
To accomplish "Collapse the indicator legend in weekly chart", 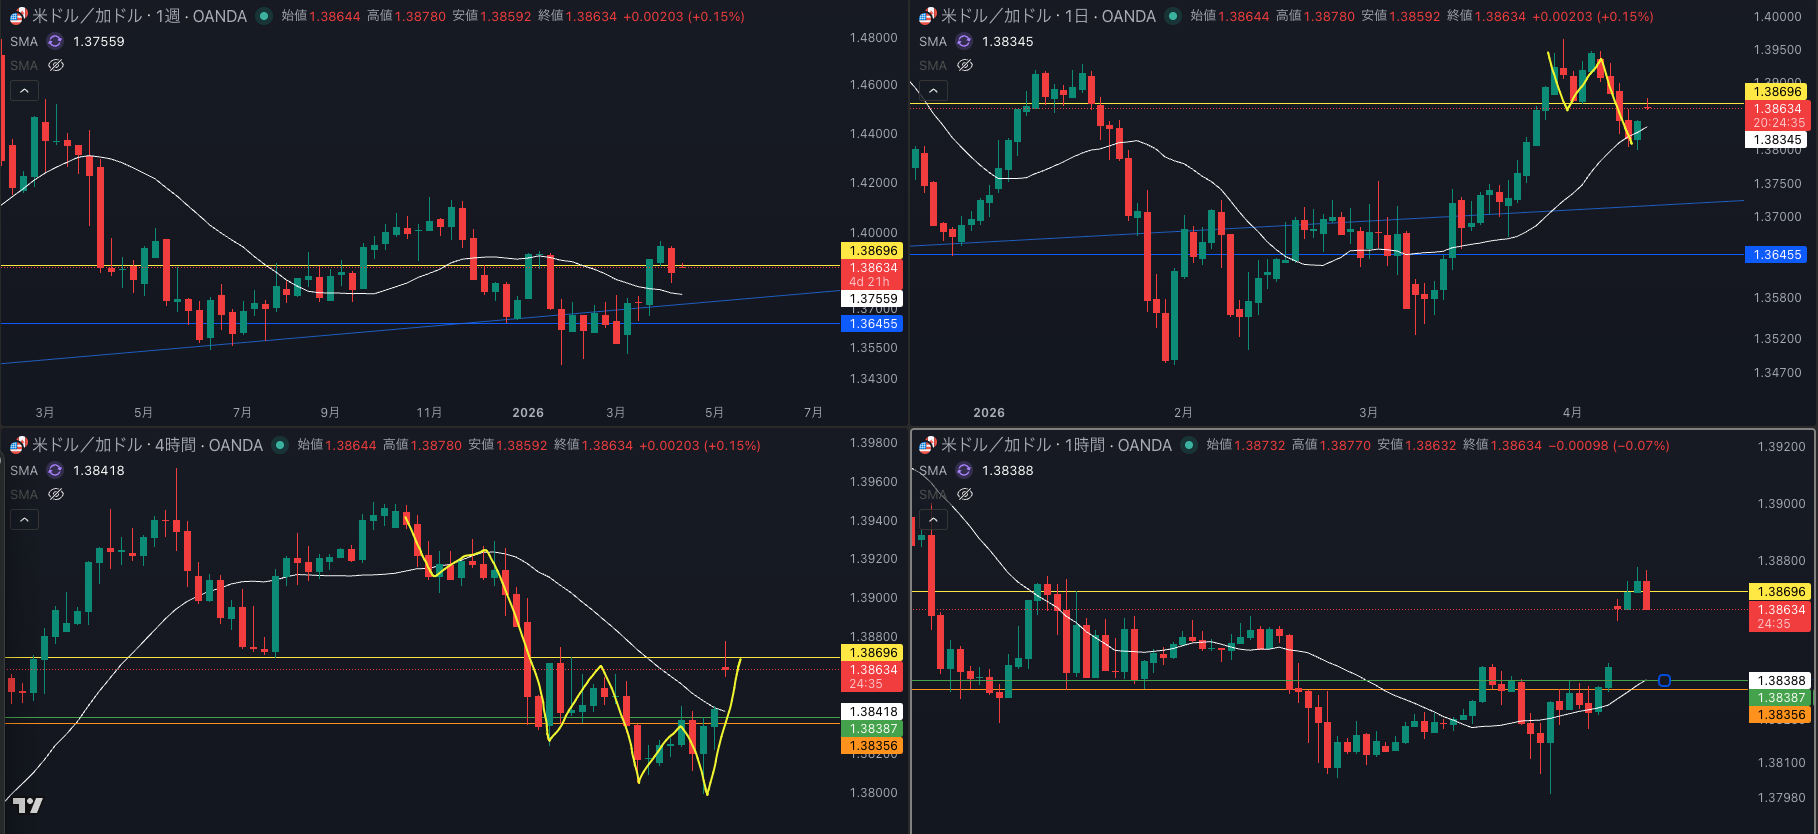I will click(24, 91).
